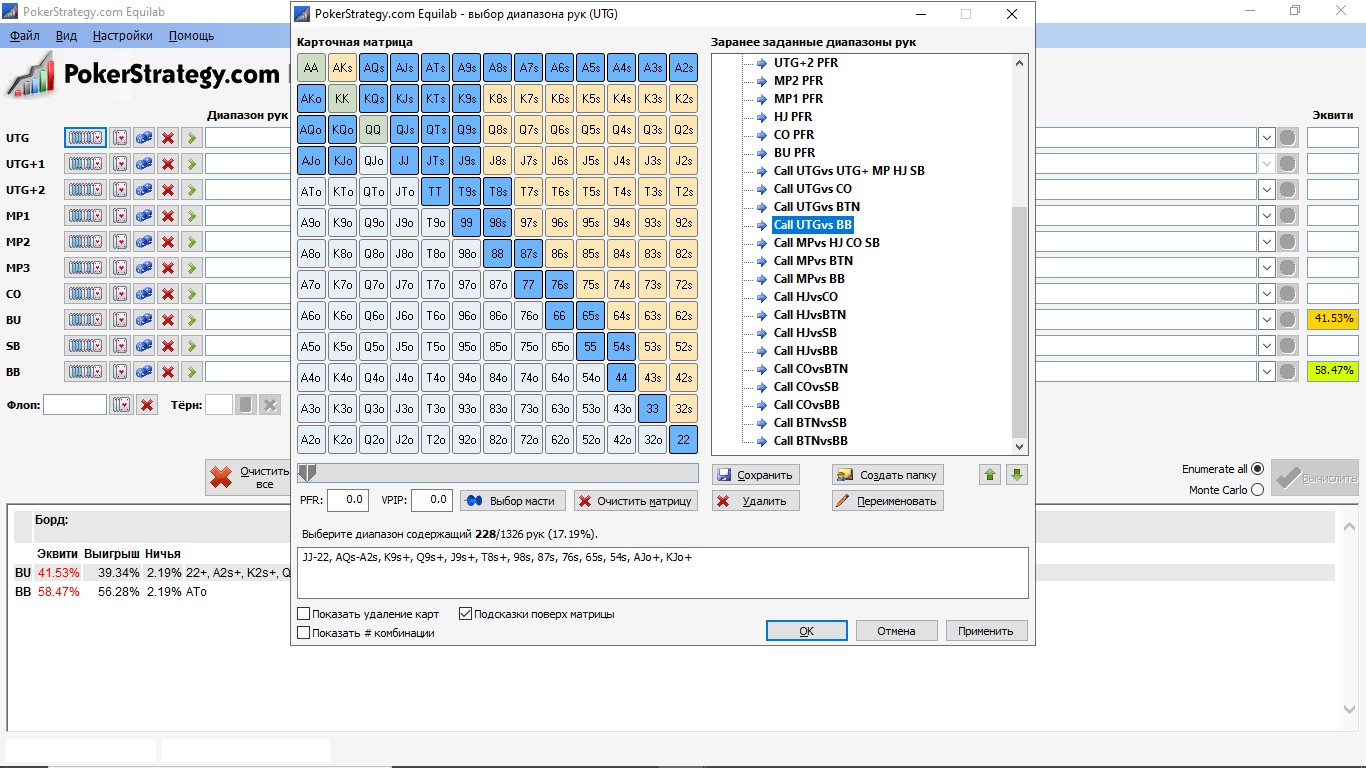Move the selected range down with the green down arrow

(x=1017, y=475)
